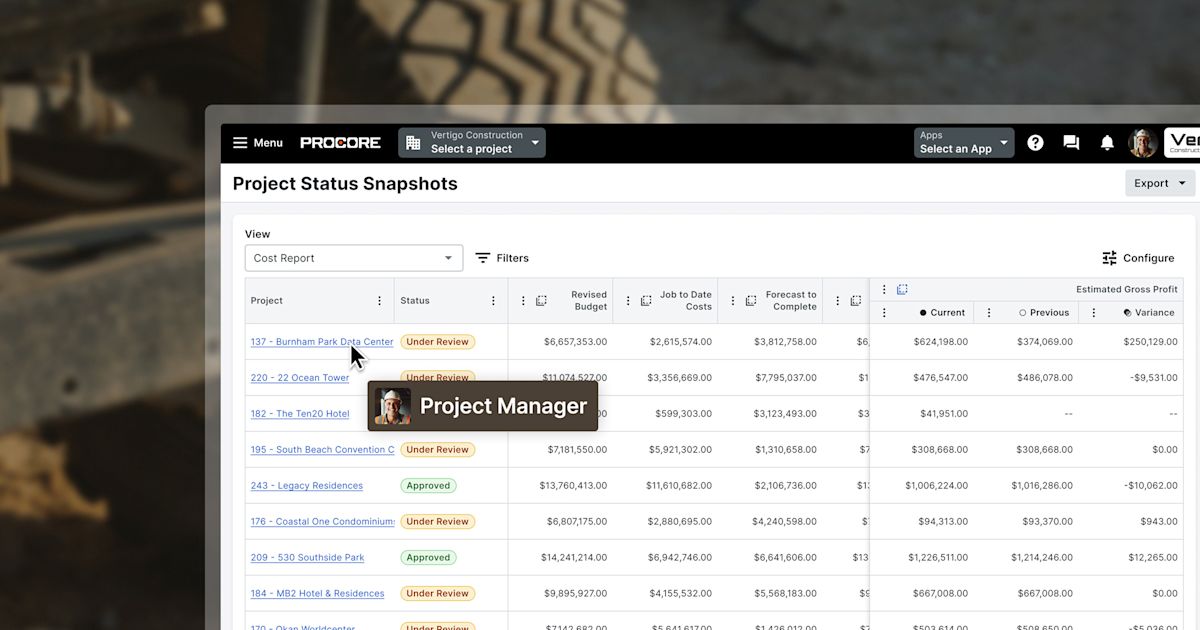Select current profit $1,006,224.00 cell
Viewport: 1200px width, 630px height.
pos(936,486)
